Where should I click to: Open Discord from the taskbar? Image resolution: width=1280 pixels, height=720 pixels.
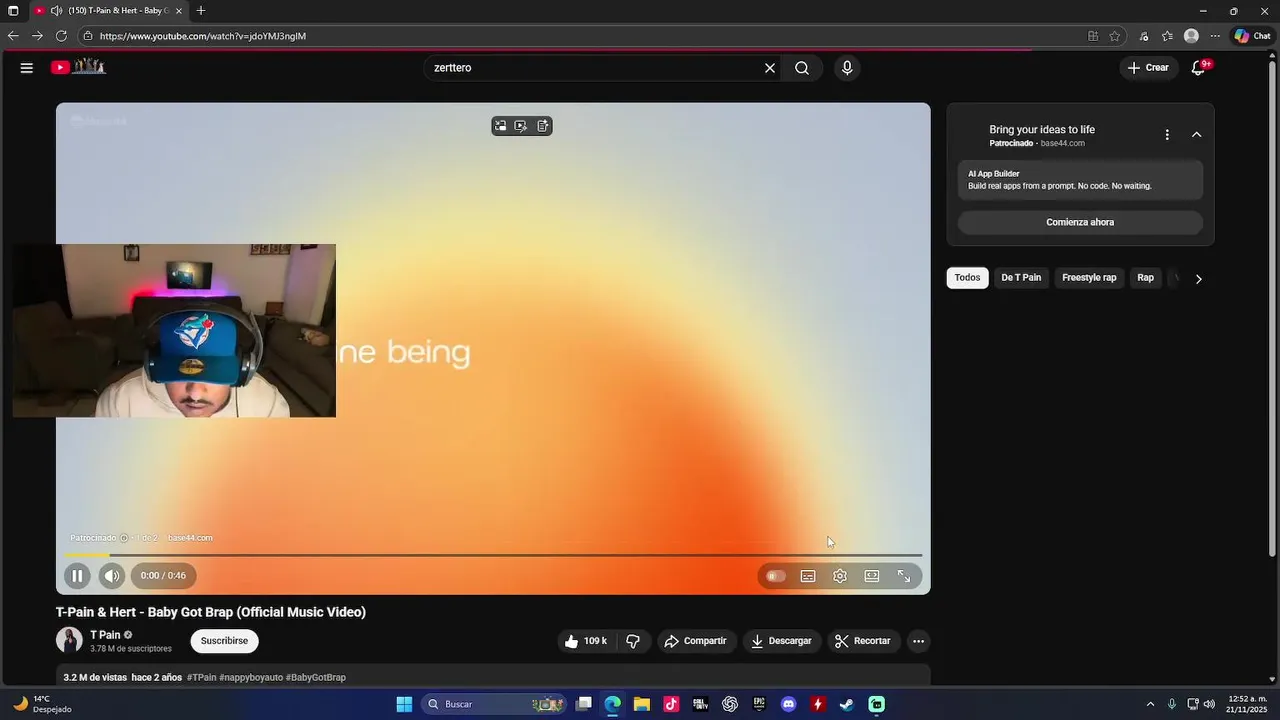click(x=789, y=704)
